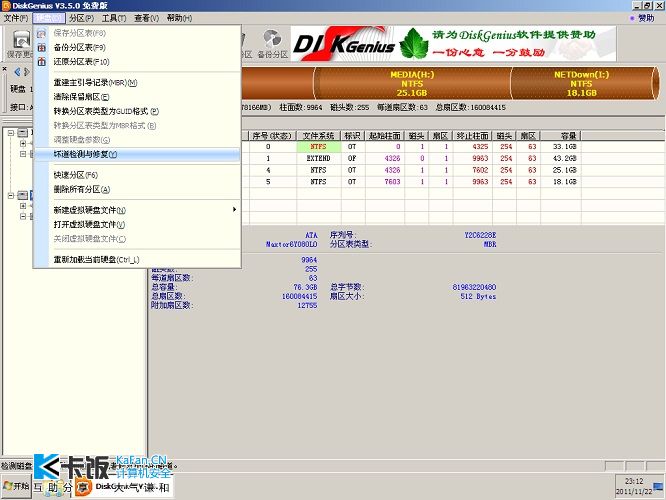This screenshot has width=666, height=500.
Task: Close the disk panel with small x
Action: pos(5,69)
